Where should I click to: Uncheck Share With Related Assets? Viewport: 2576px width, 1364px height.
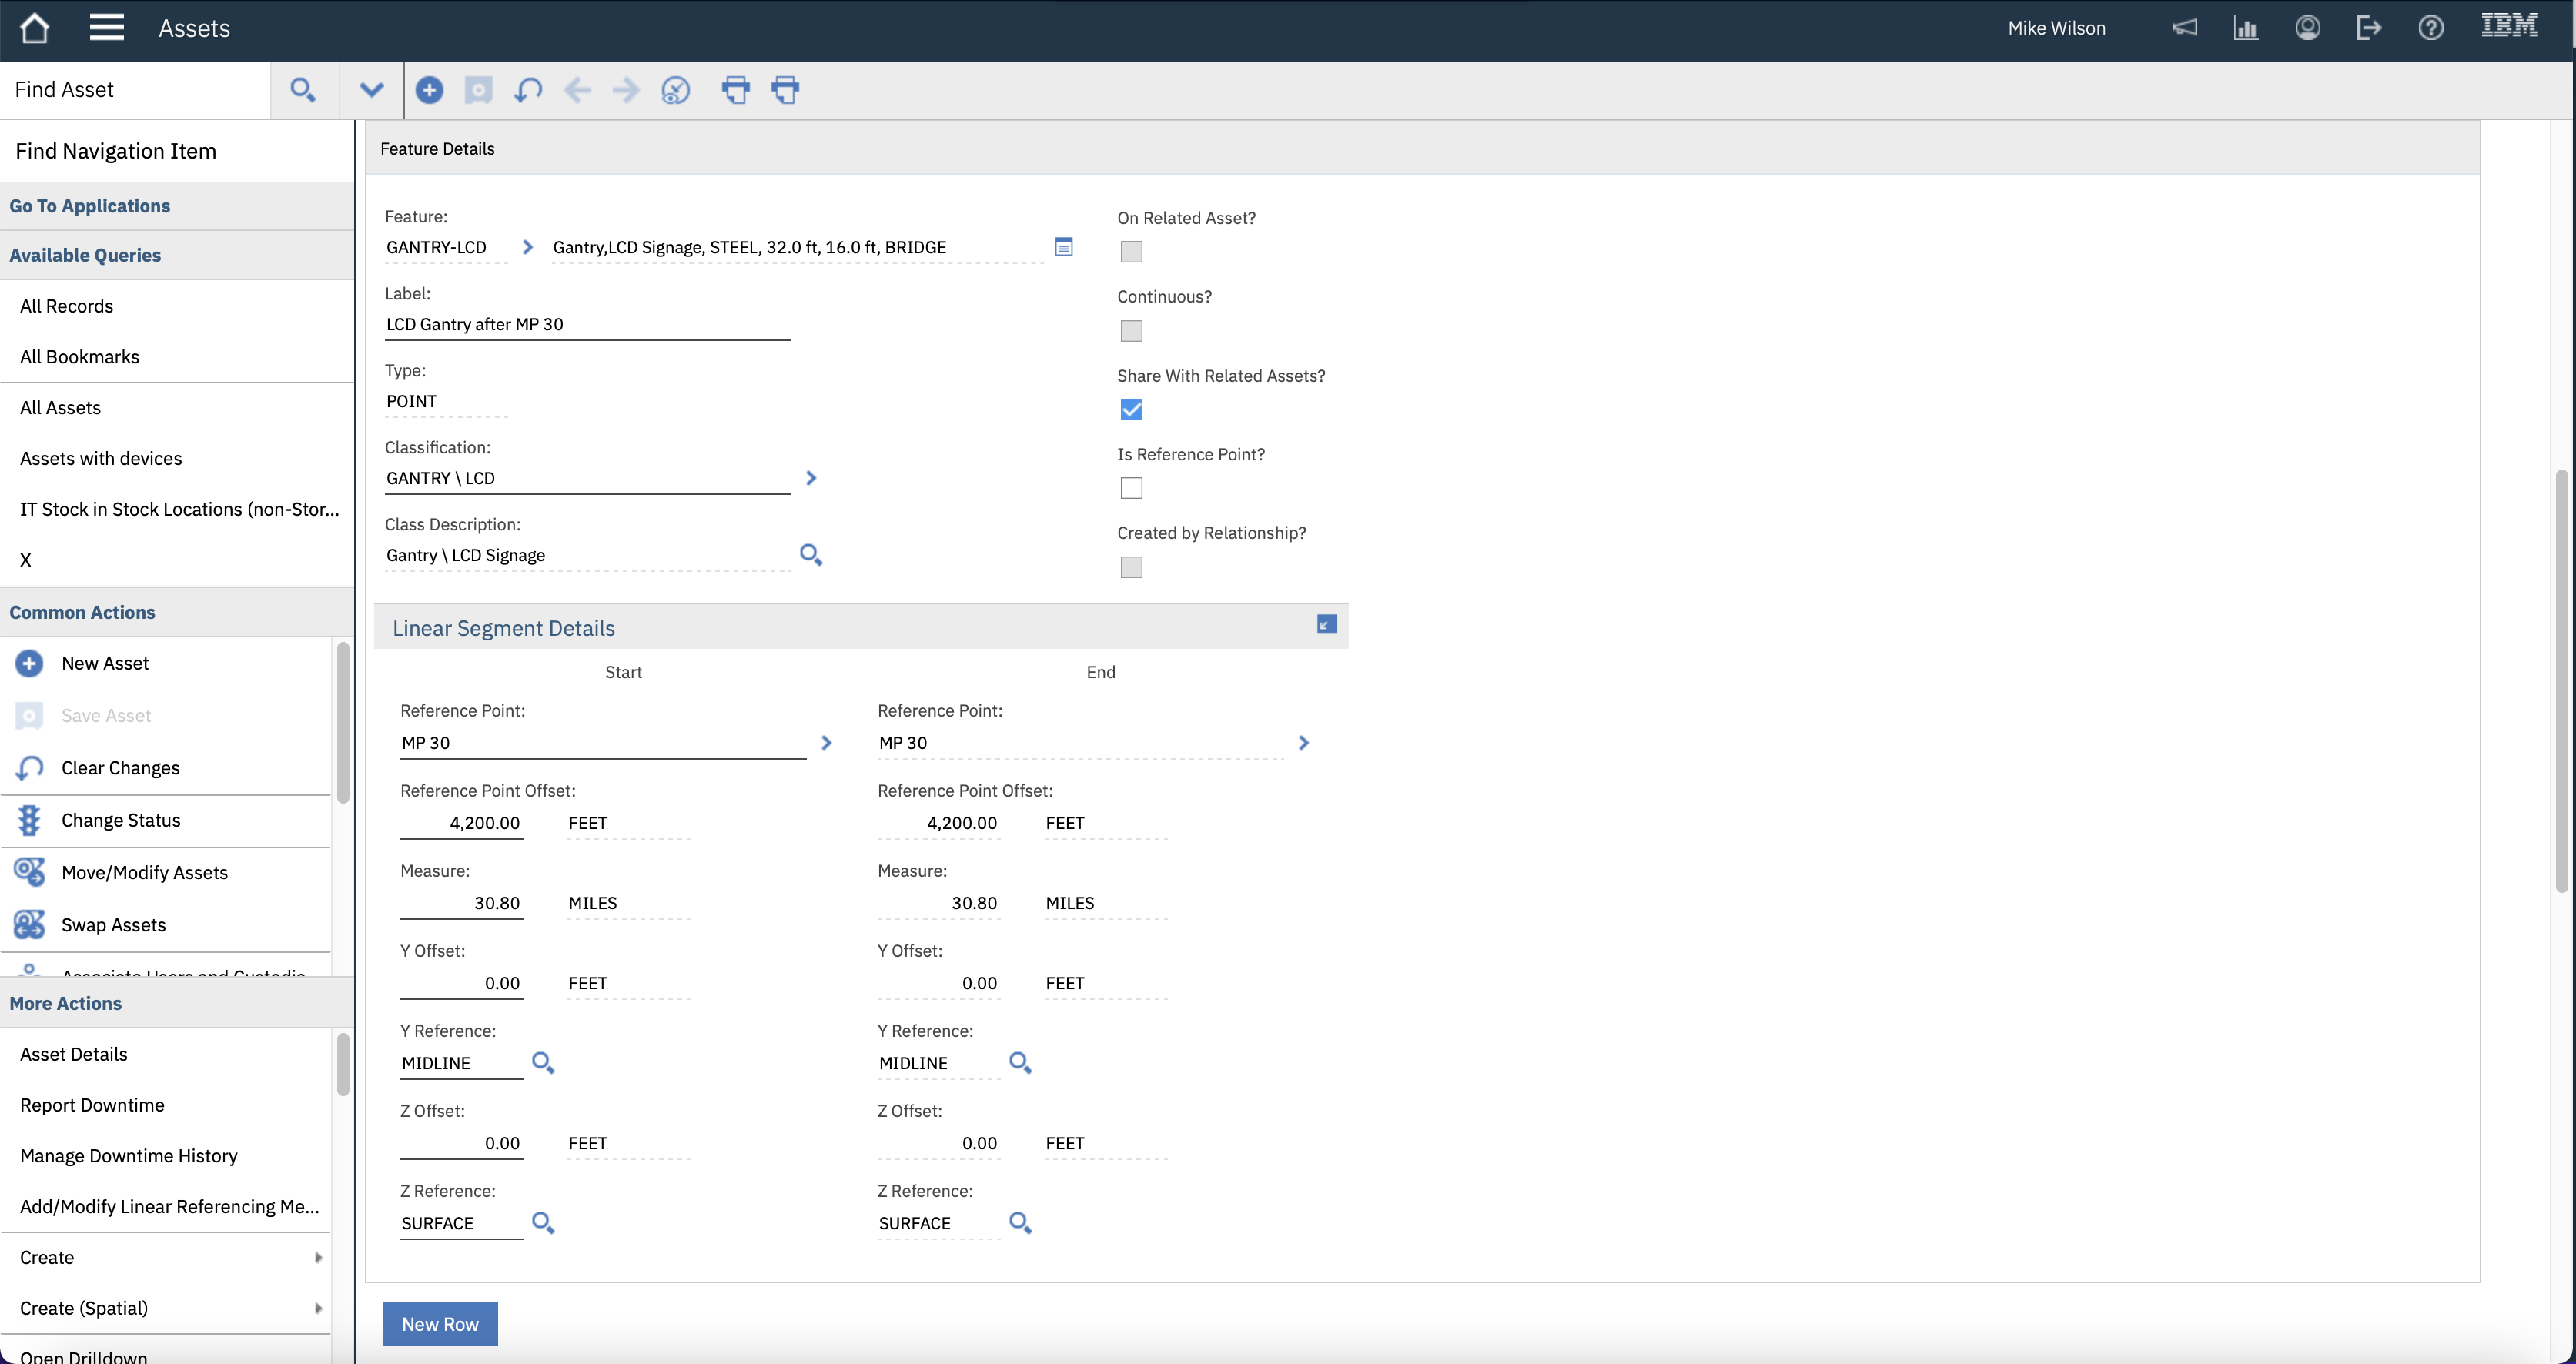coord(1131,409)
